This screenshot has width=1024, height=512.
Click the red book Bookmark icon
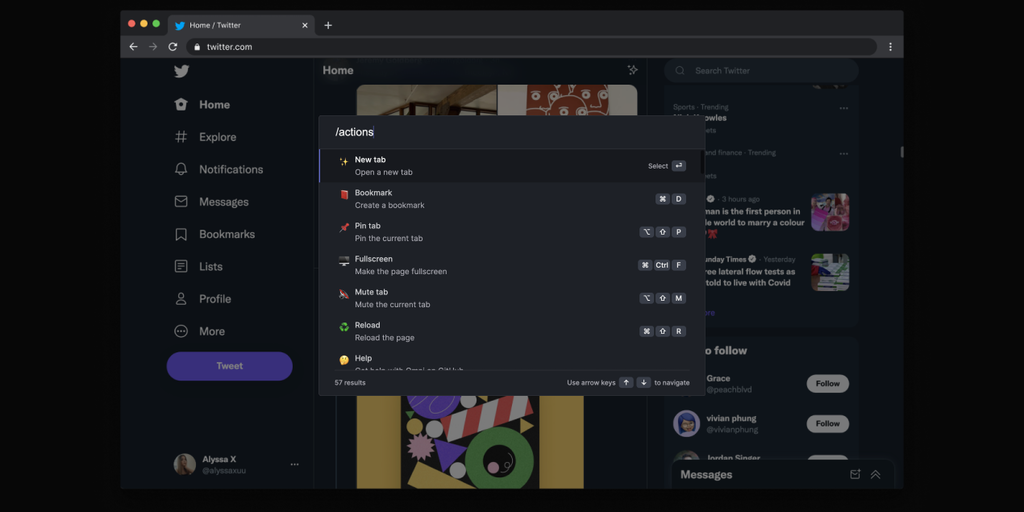pos(344,195)
